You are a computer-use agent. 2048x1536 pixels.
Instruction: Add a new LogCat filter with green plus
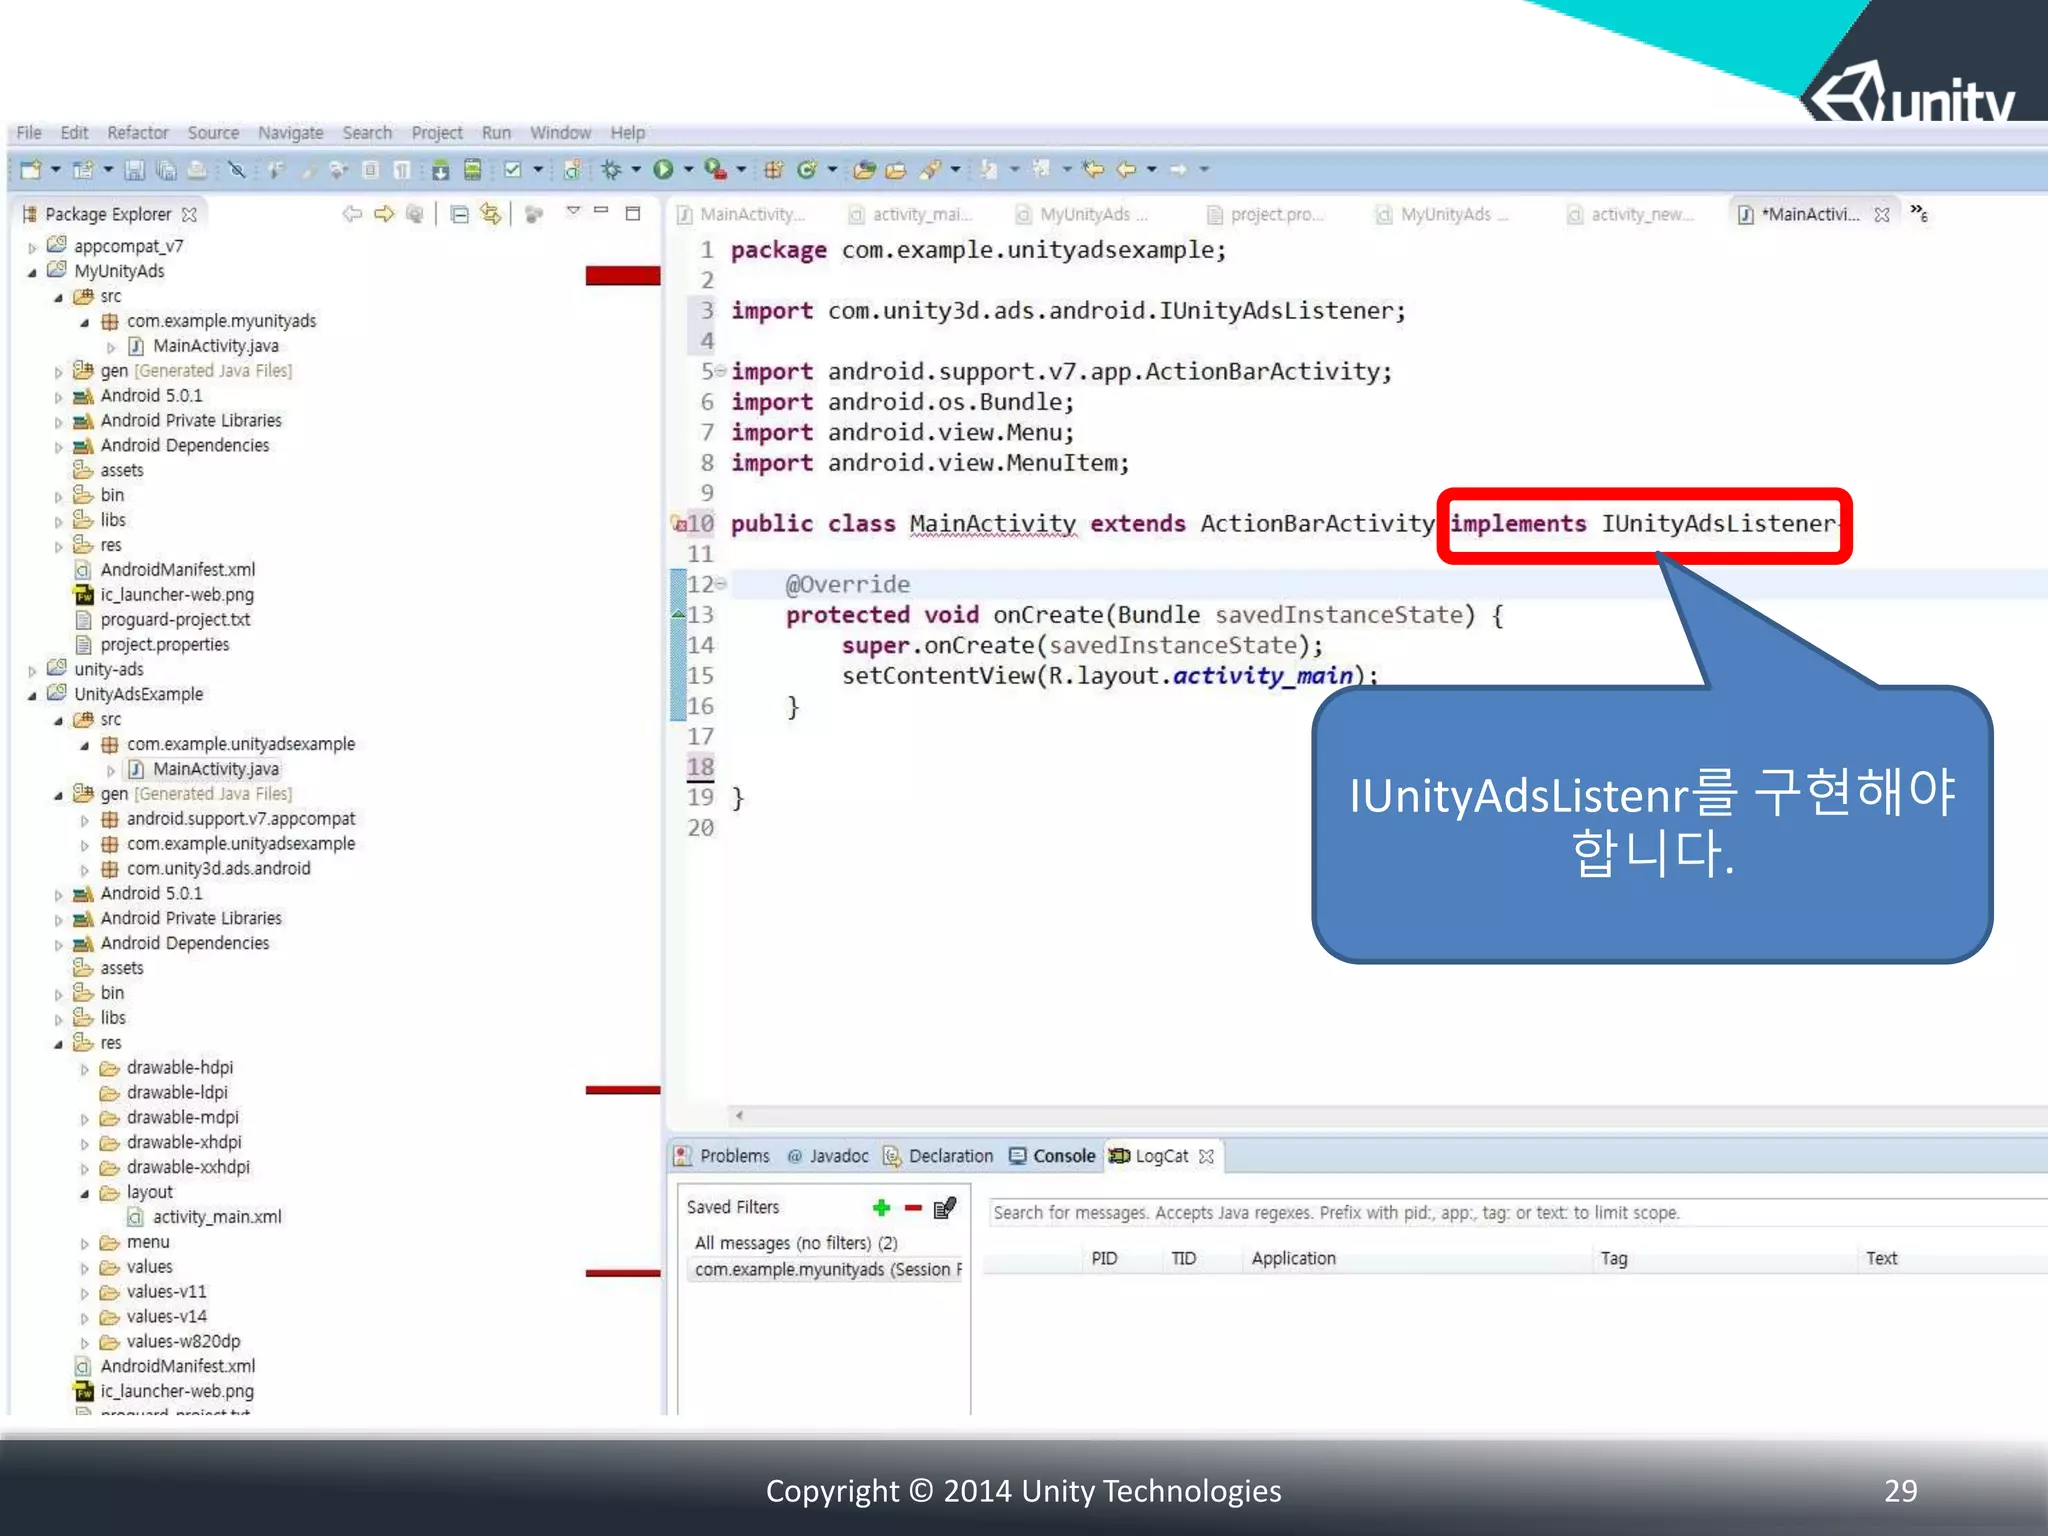click(881, 1208)
